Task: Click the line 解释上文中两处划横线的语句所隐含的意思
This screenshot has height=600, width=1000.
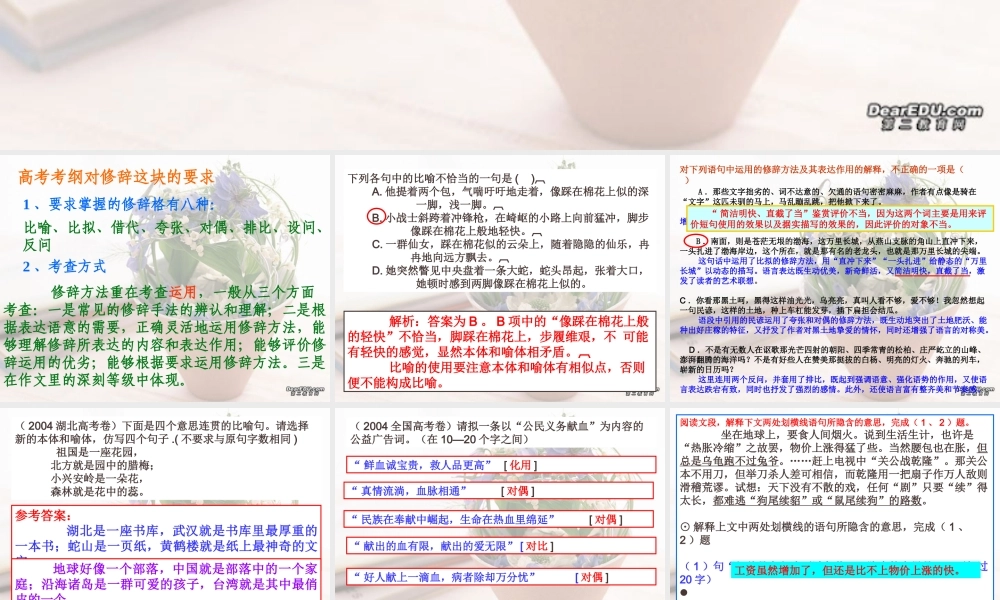Action: click(x=823, y=533)
